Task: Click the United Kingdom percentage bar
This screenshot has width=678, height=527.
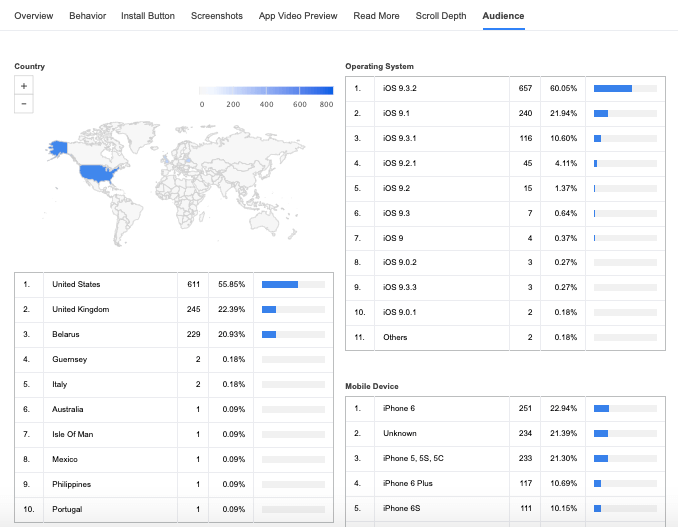Action: click(x=293, y=310)
